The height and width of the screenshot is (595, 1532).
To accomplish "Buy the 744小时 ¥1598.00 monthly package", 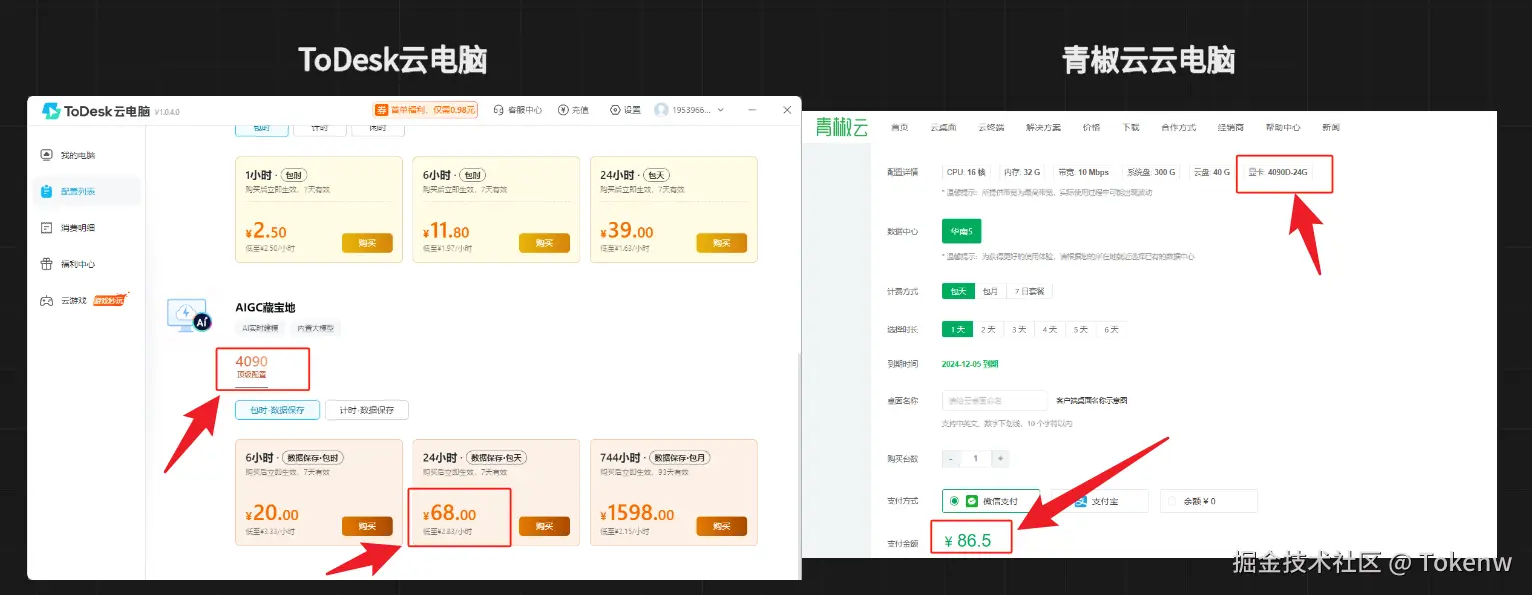I will click(x=721, y=526).
